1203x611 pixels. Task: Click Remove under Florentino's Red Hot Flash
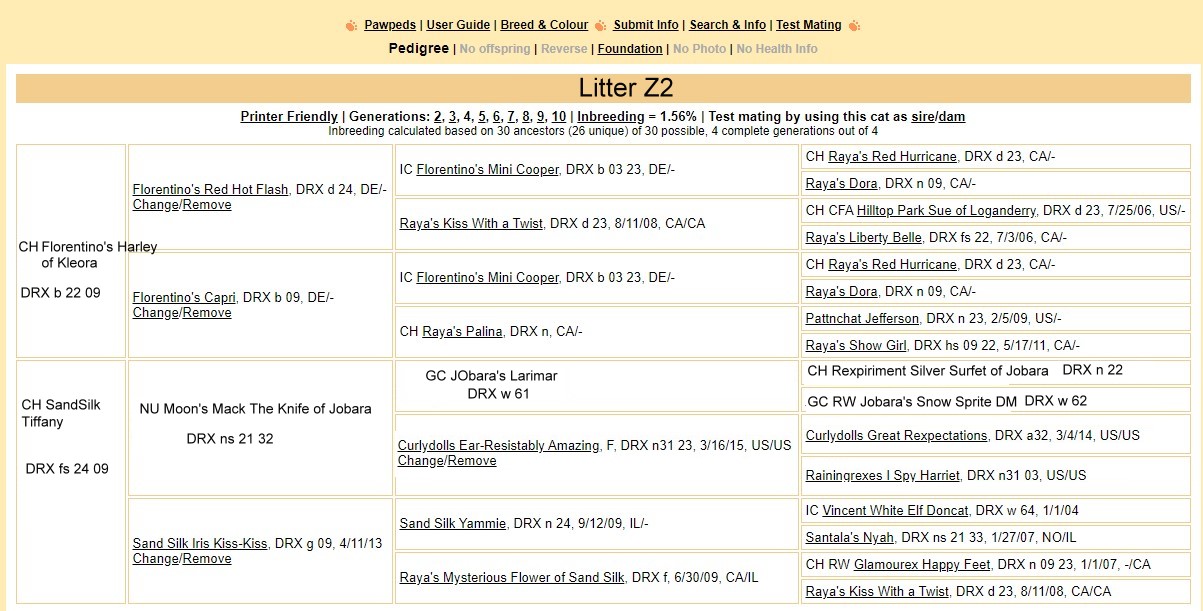[x=207, y=205]
